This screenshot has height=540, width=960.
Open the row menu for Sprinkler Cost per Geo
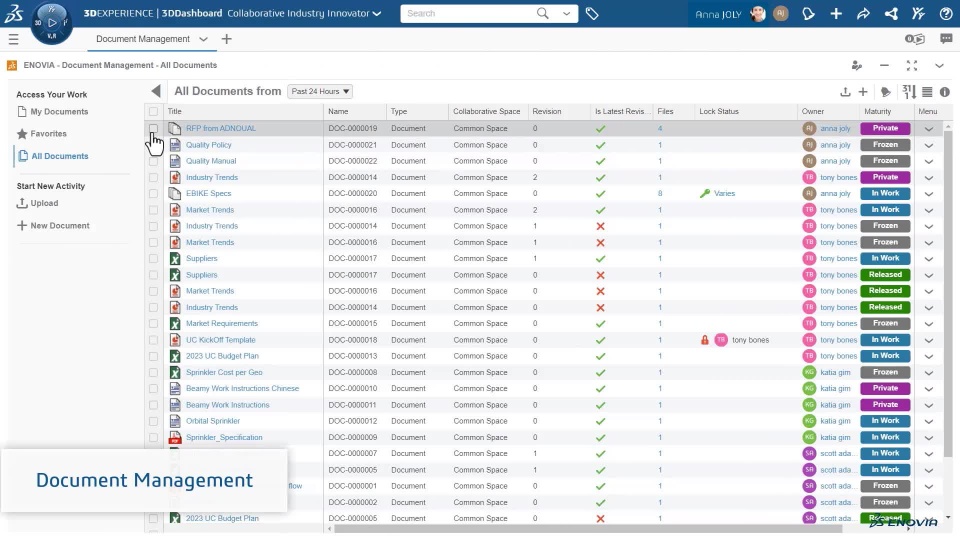[929, 372]
